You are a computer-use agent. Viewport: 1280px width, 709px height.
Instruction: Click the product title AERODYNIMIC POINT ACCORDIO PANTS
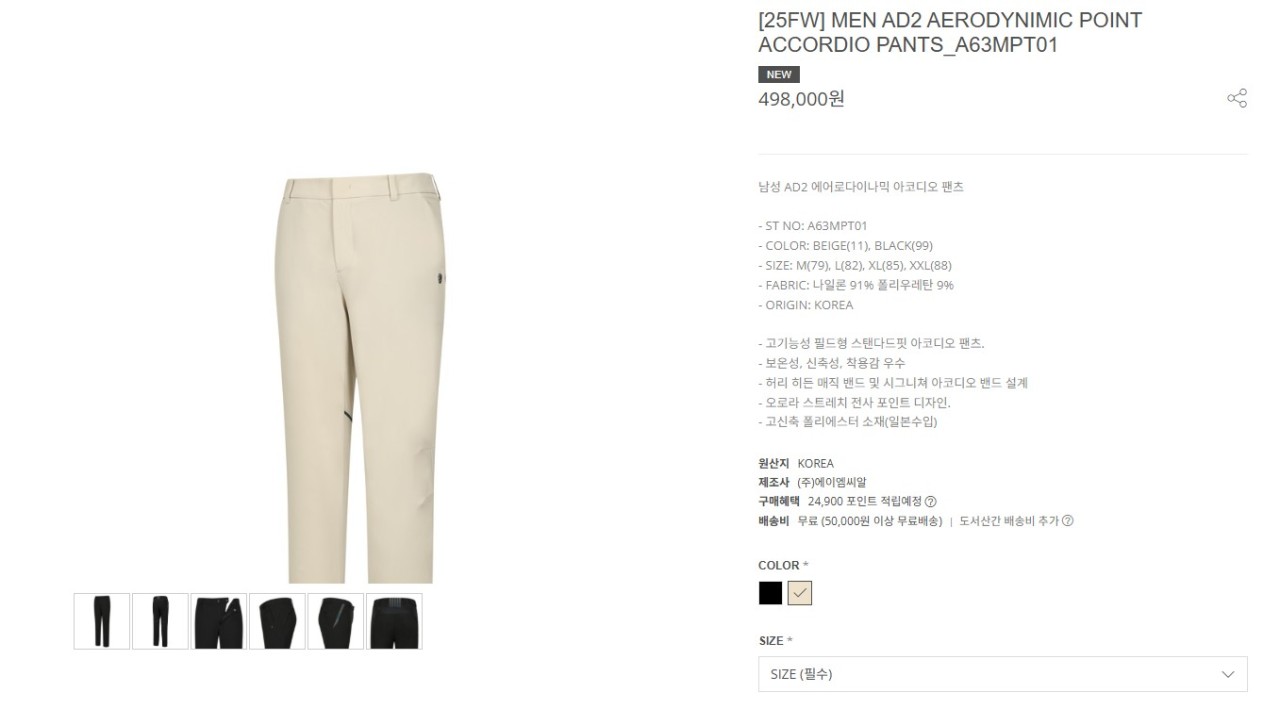[x=950, y=32]
